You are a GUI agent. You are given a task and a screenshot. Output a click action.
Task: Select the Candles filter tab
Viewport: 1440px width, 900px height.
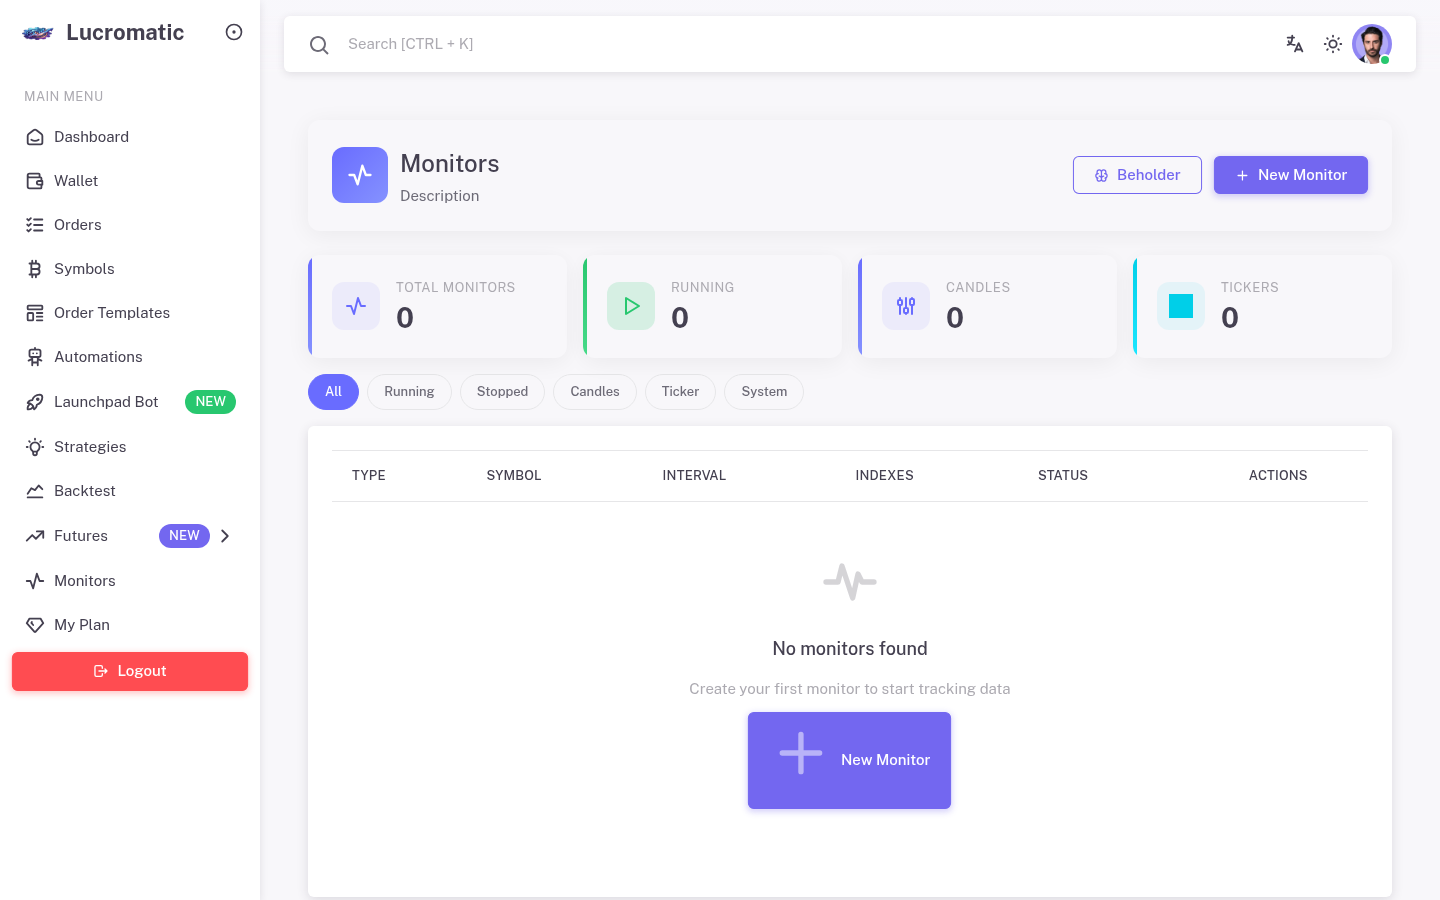(x=594, y=392)
